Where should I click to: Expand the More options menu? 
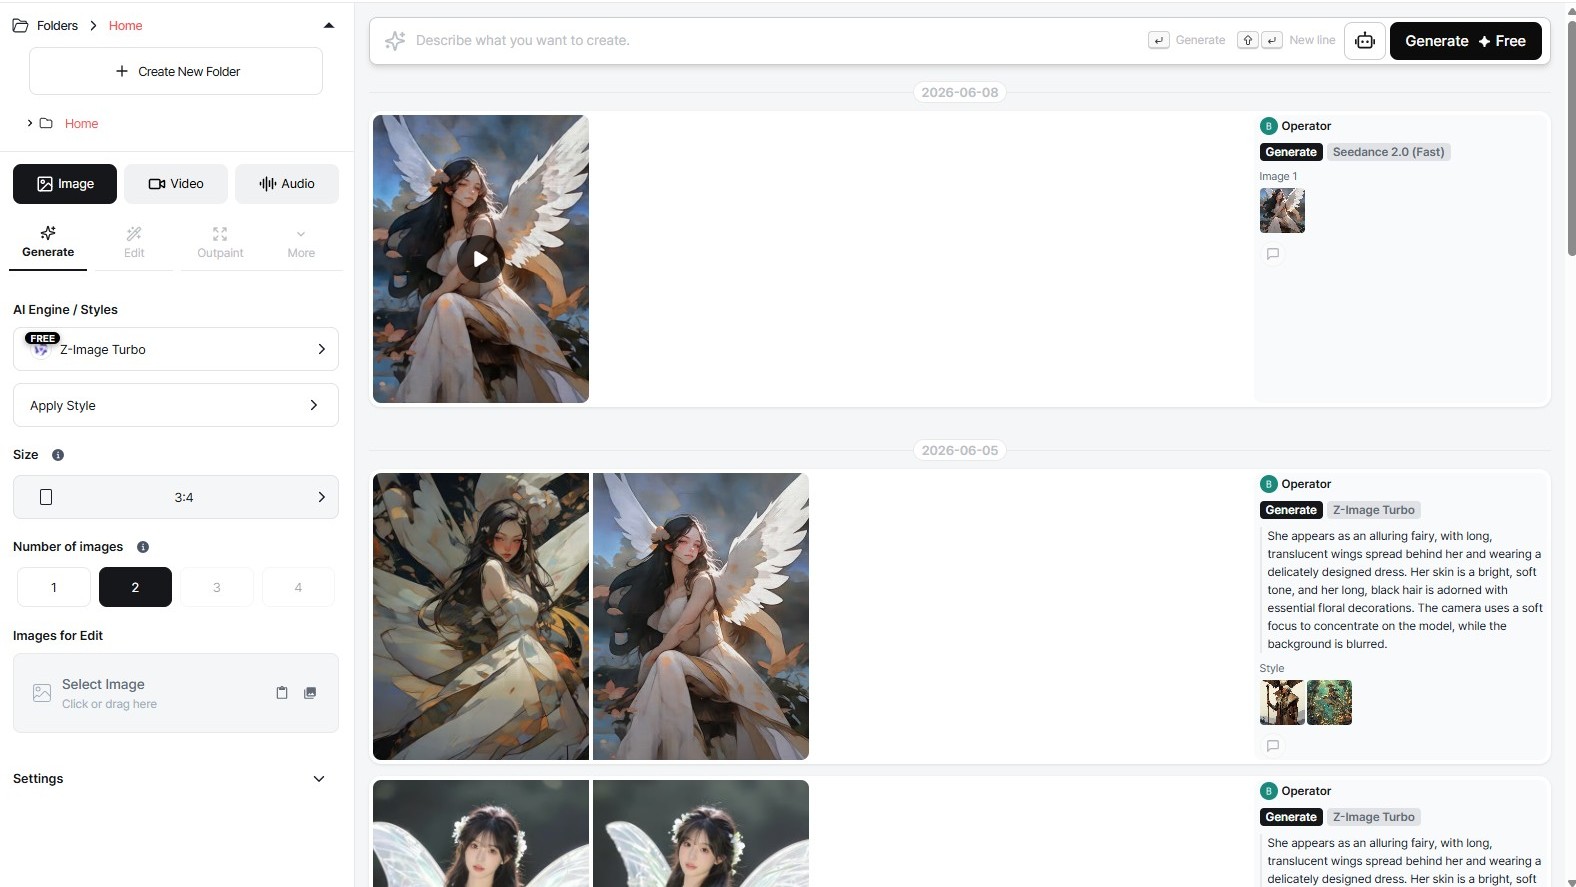(301, 242)
